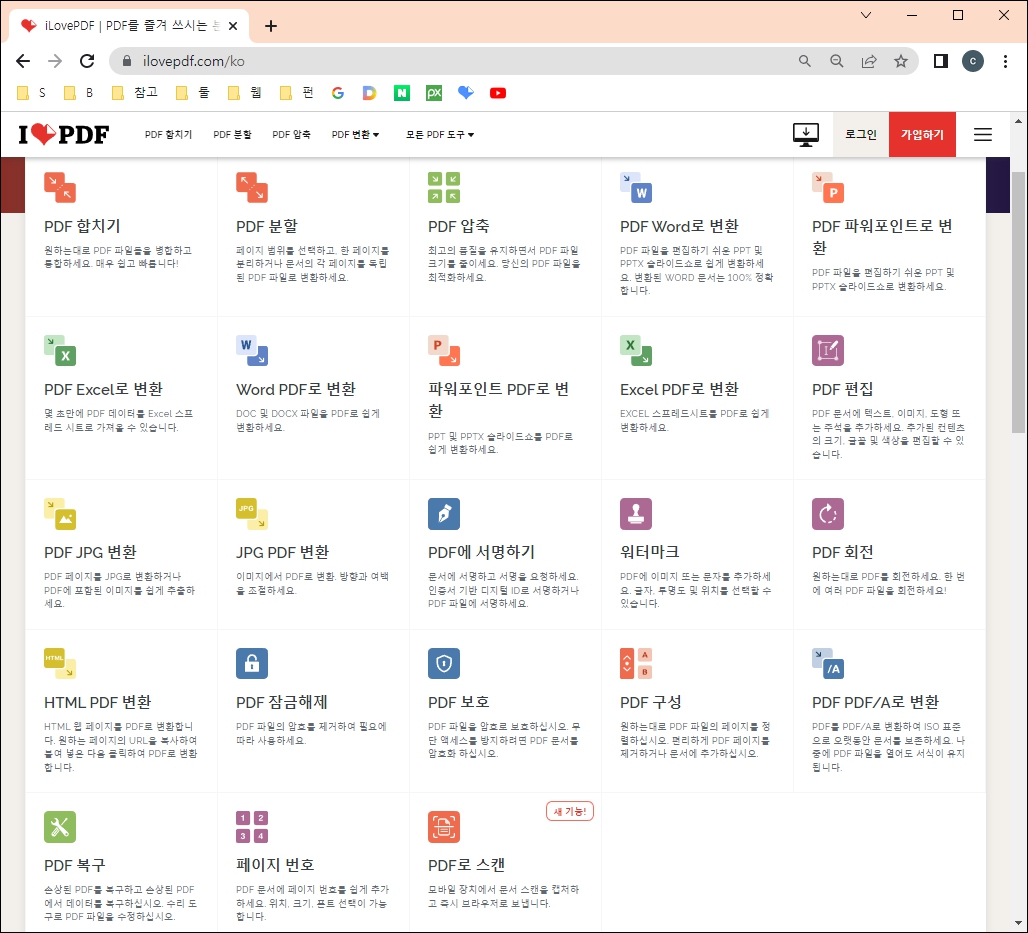Viewport: 1028px width, 933px height.
Task: Select the PDF 편집 edit tool icon
Action: coord(828,350)
